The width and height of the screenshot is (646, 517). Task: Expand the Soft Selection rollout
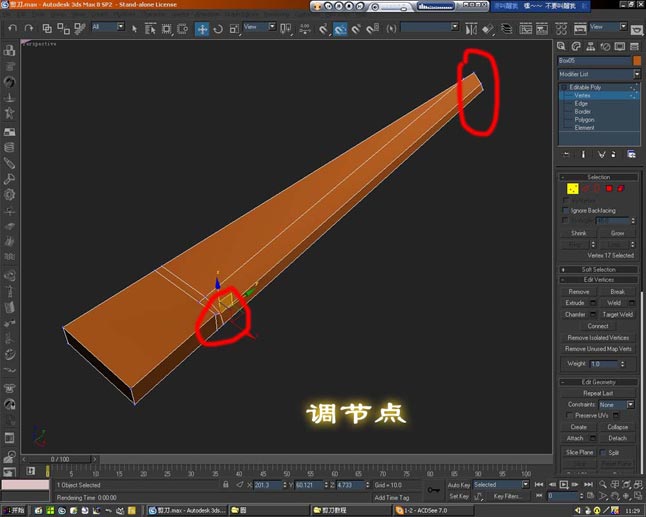(x=599, y=269)
